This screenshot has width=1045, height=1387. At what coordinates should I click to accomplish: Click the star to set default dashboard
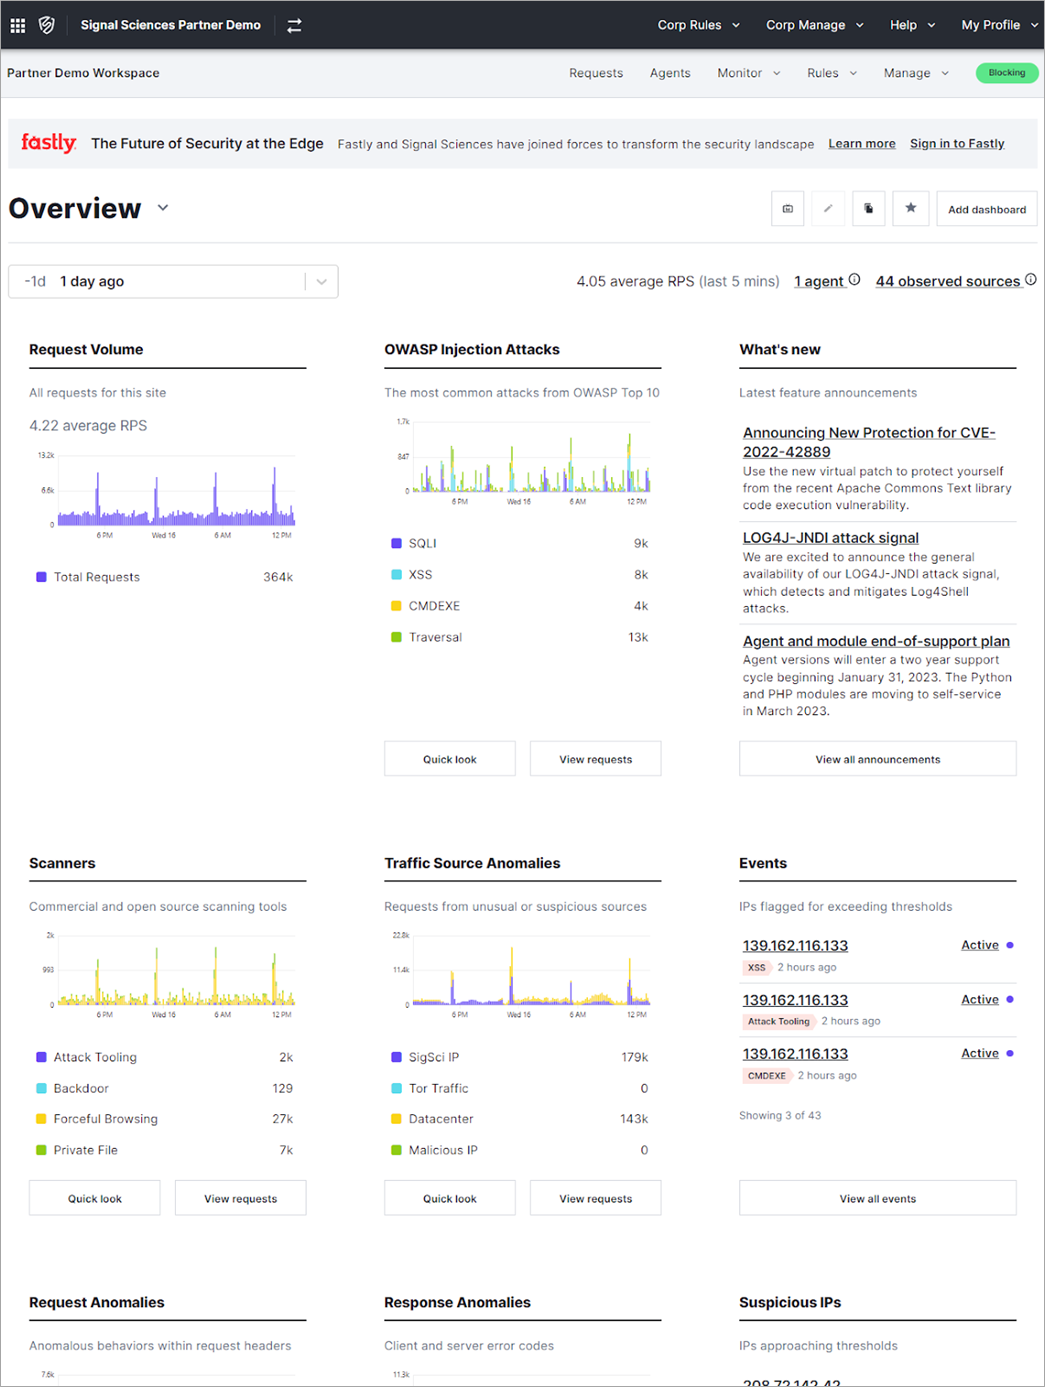910,209
